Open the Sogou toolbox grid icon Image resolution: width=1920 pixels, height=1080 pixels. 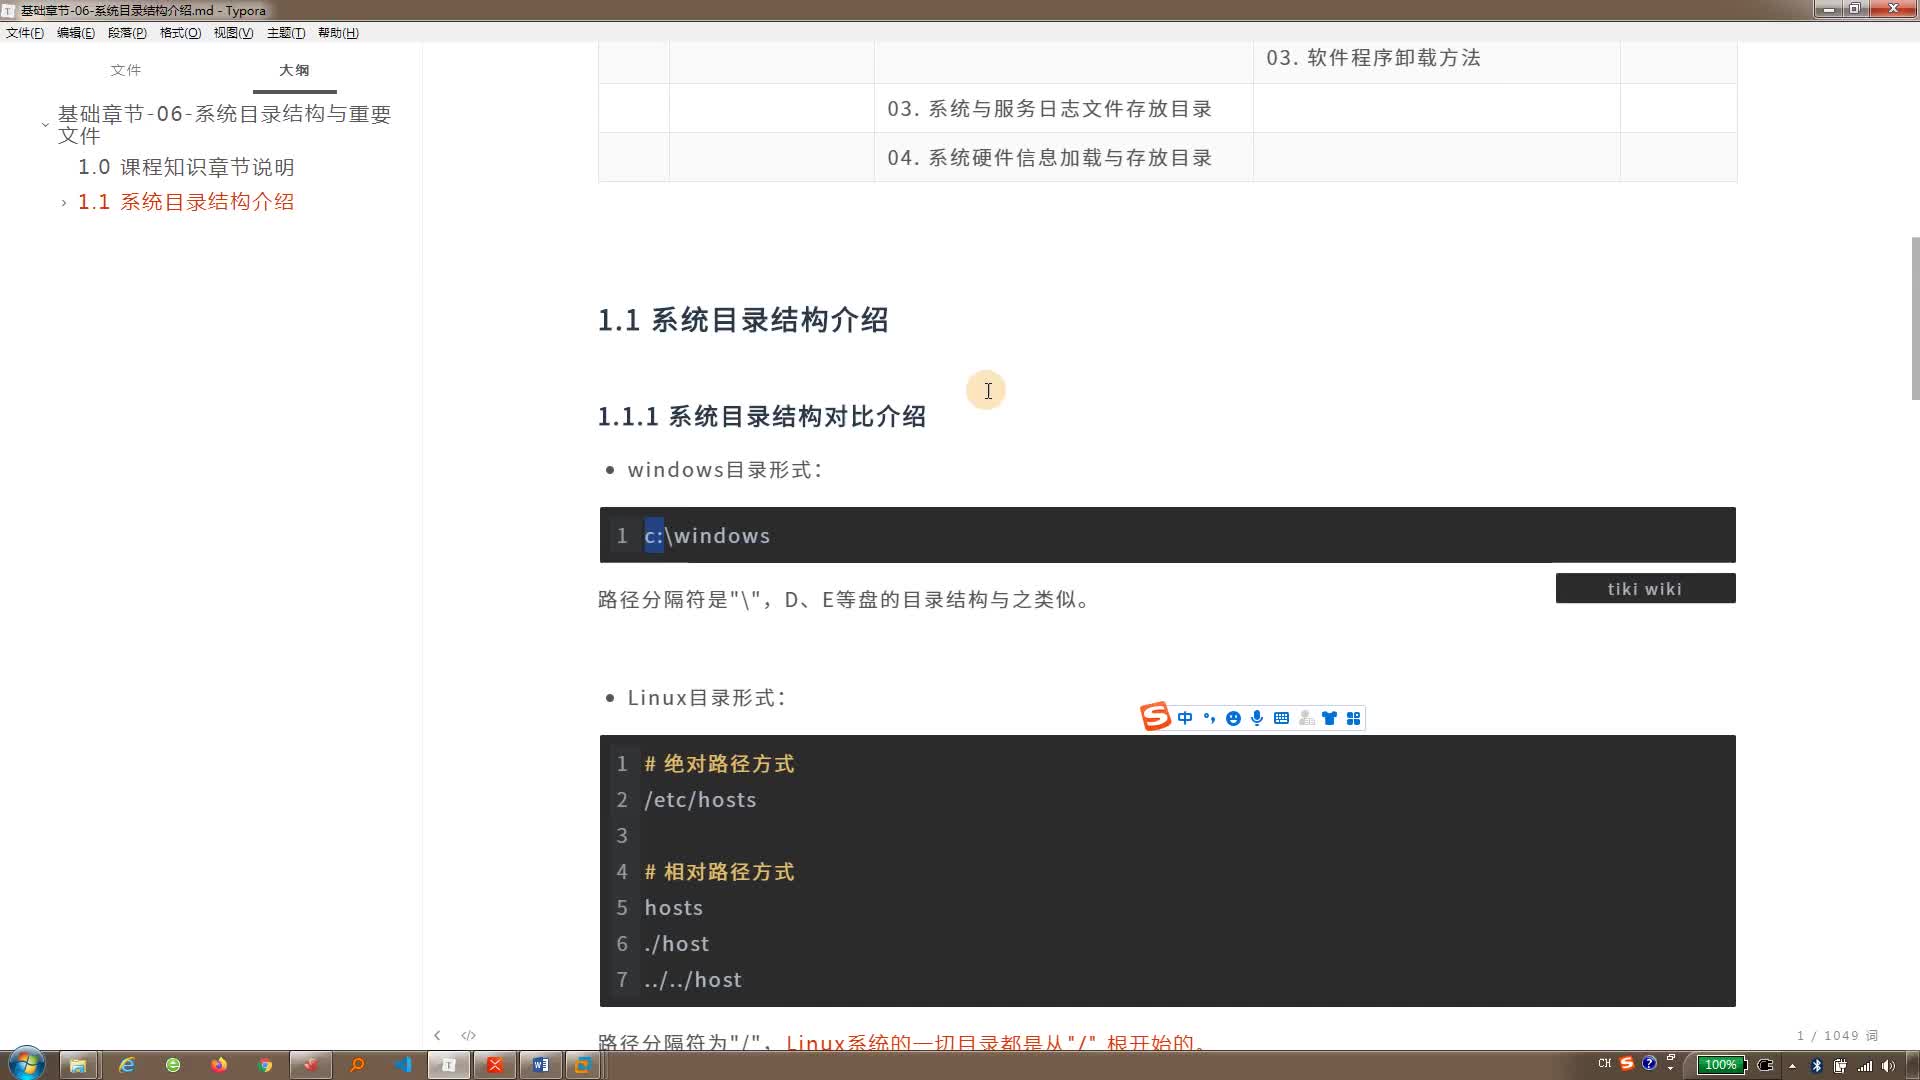click(x=1353, y=718)
